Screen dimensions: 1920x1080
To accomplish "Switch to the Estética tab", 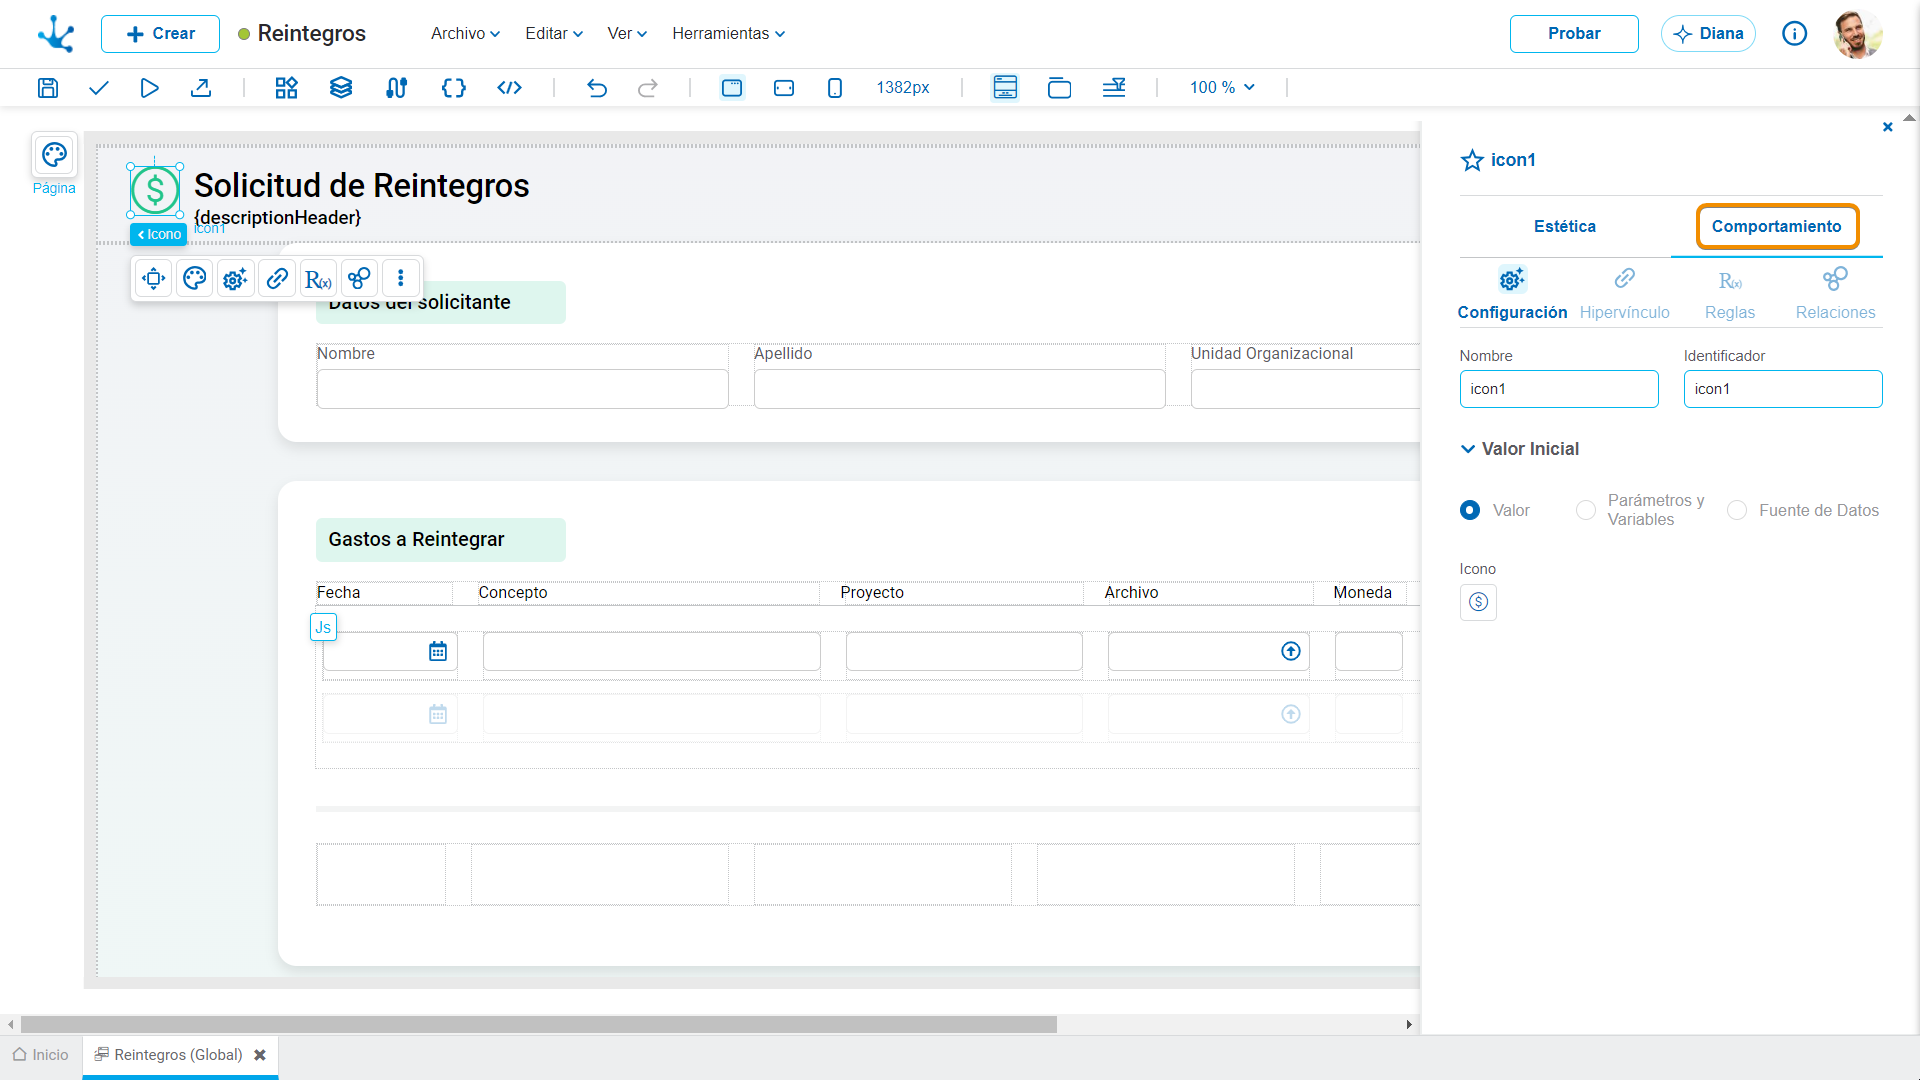I will tap(1565, 227).
